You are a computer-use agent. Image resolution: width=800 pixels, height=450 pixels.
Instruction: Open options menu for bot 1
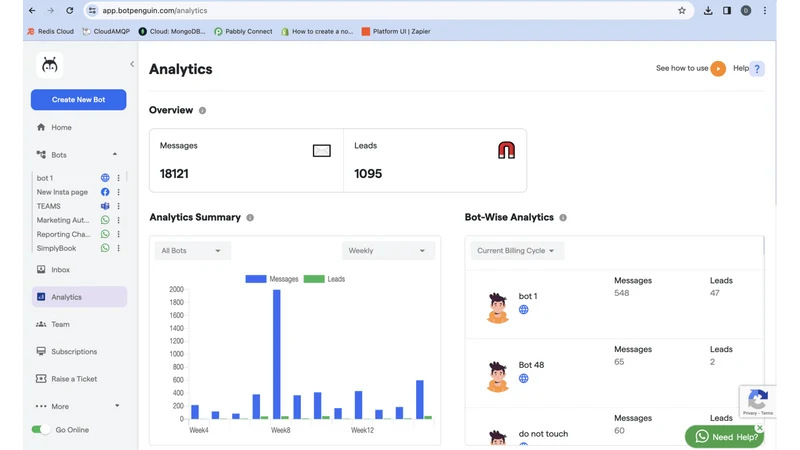[118, 178]
